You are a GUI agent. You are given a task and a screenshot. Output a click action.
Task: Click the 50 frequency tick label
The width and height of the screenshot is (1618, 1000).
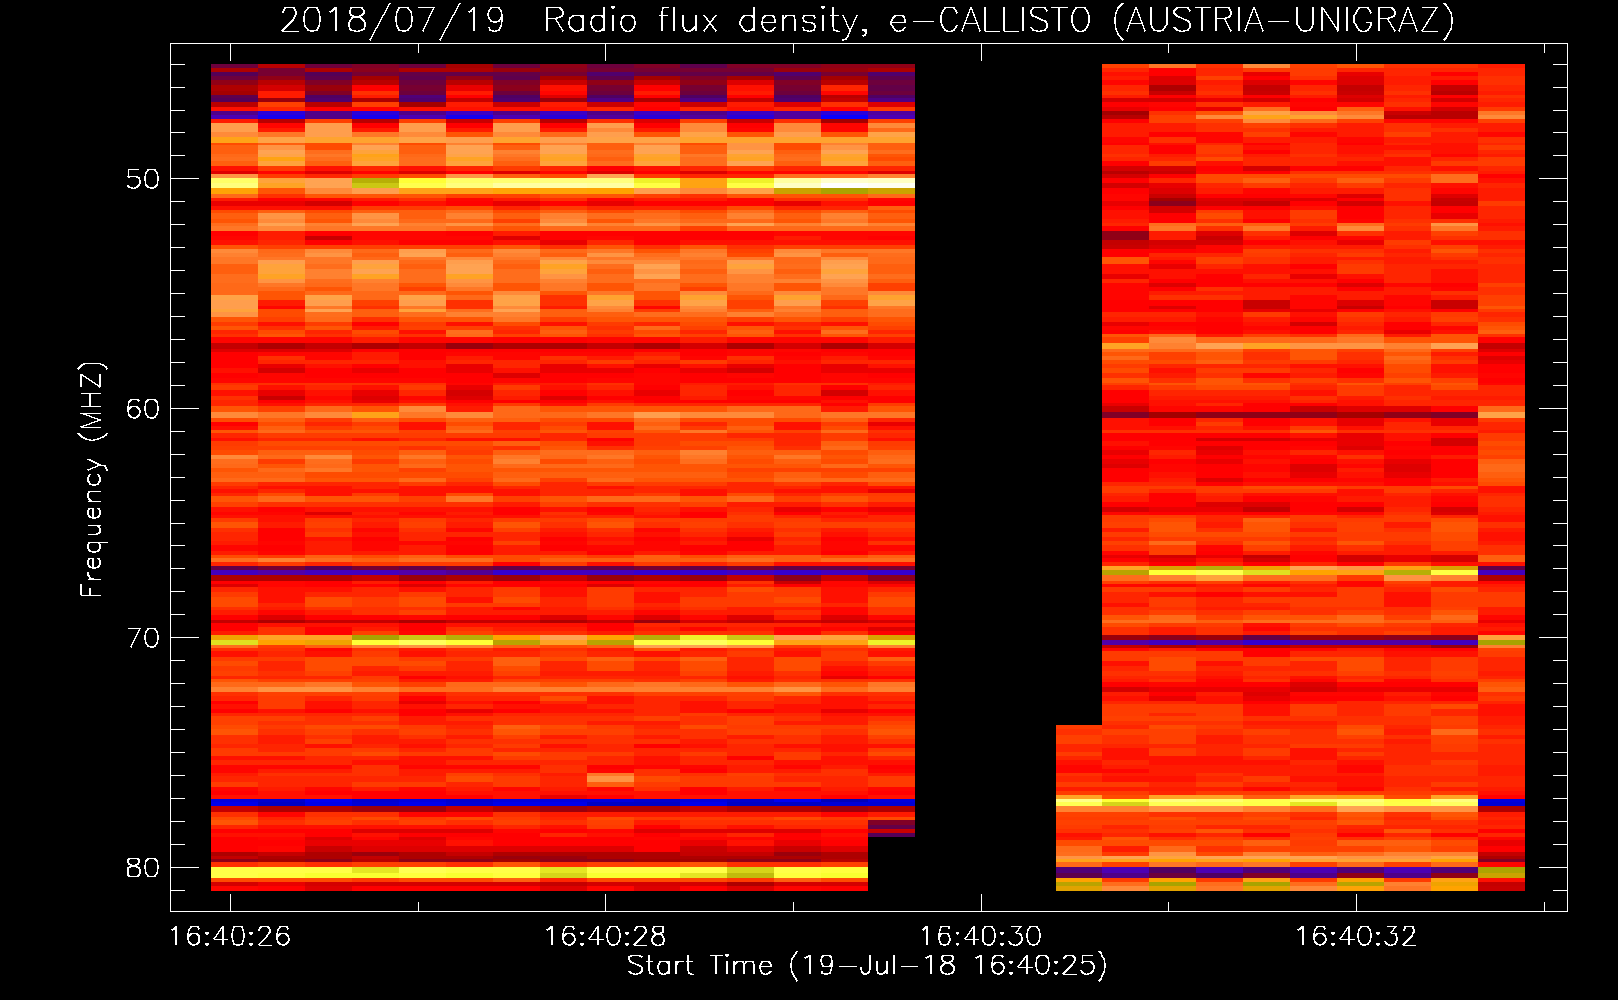[x=143, y=179]
